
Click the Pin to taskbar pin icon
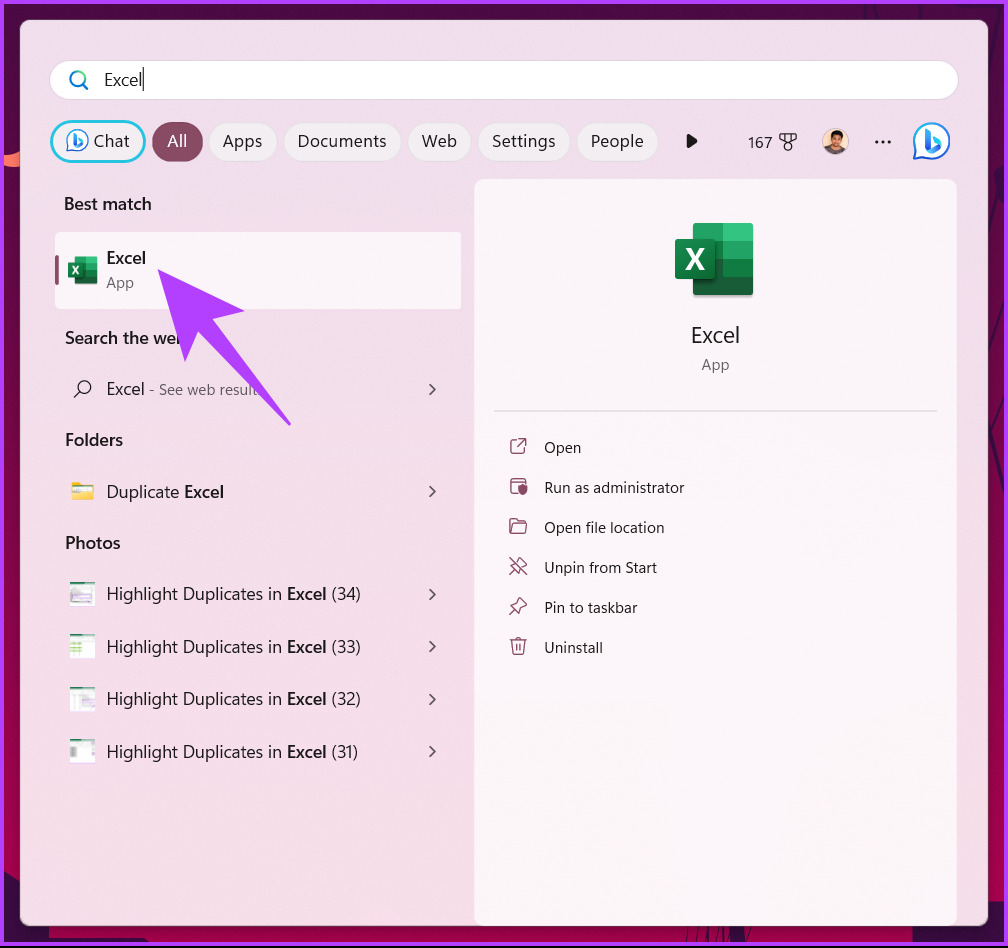[x=518, y=606]
